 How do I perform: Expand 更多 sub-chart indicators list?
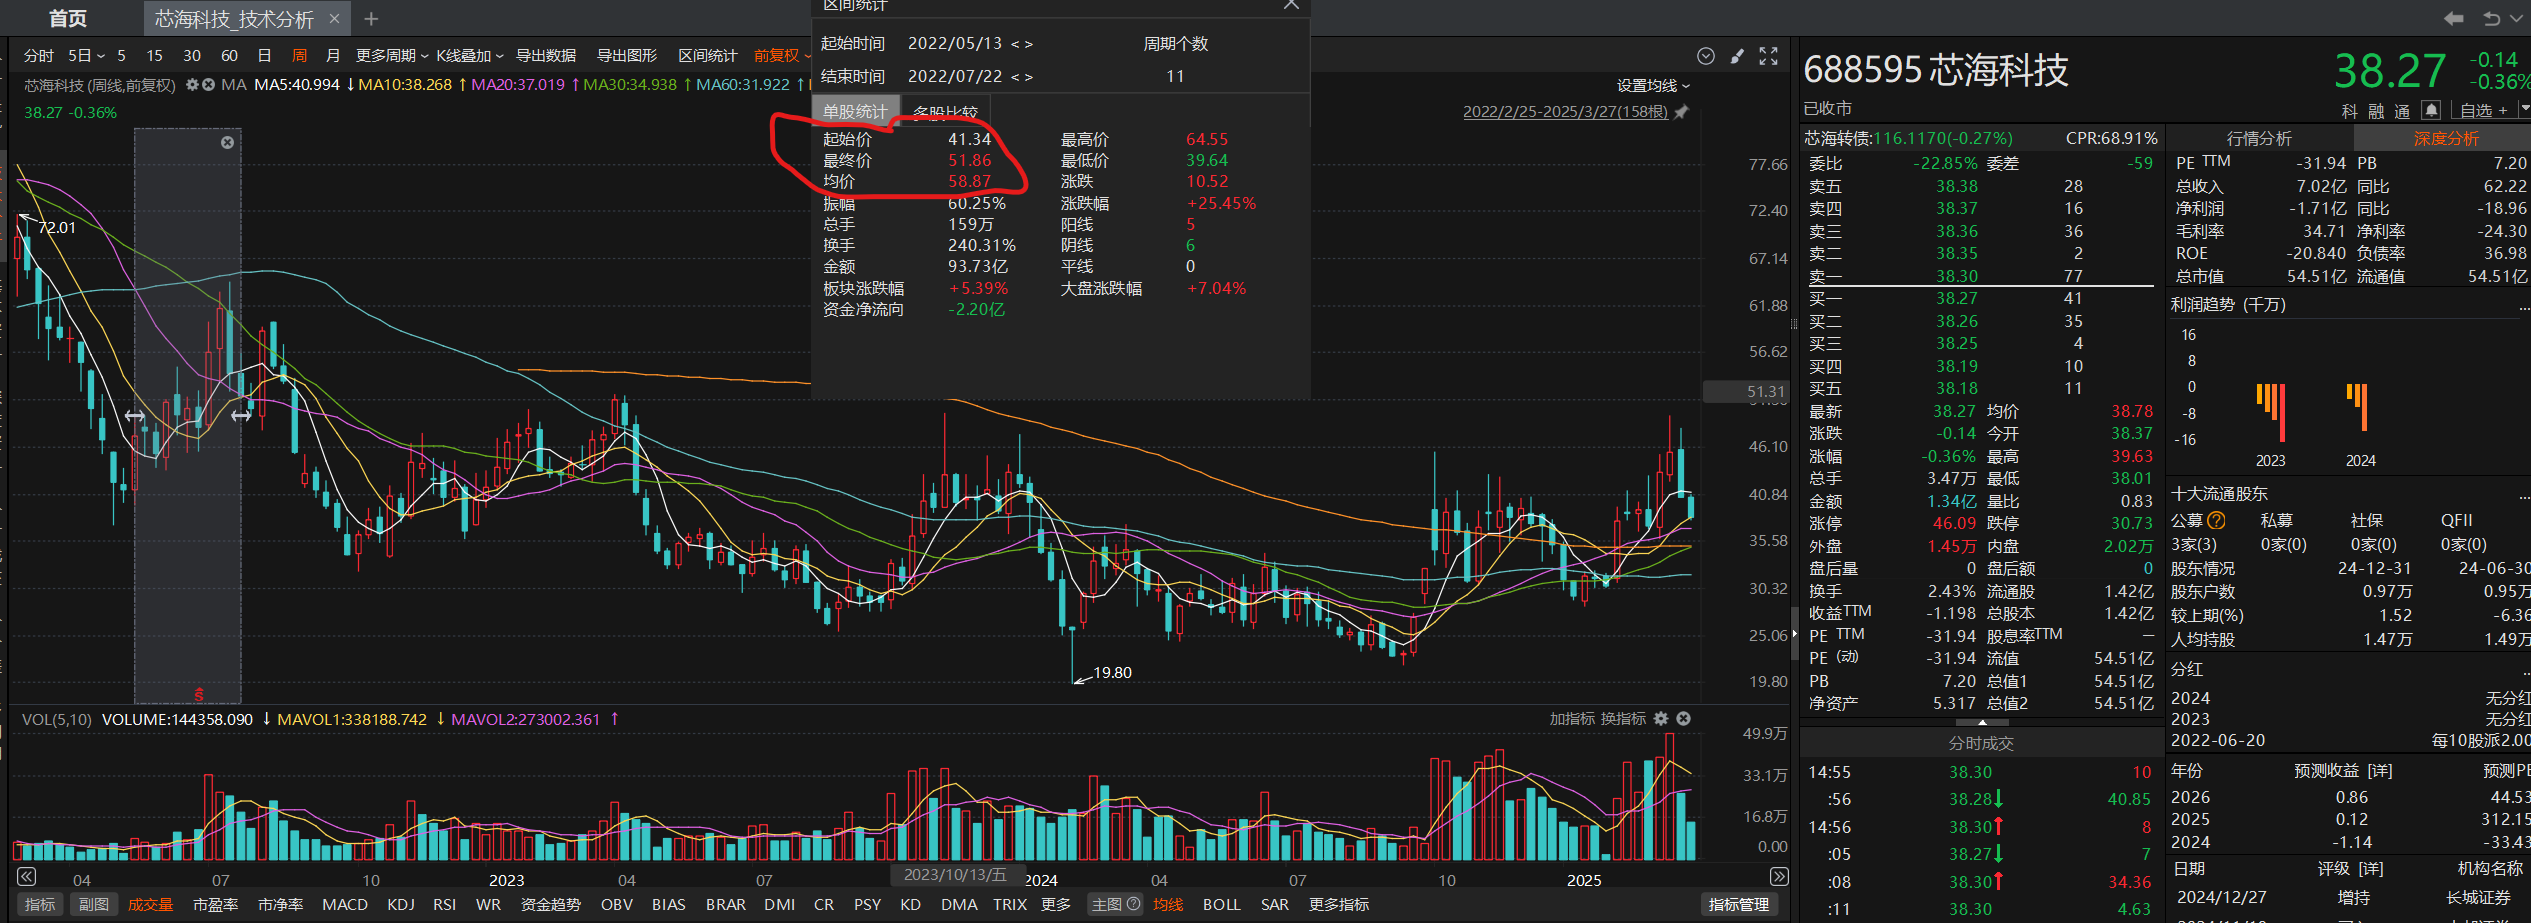click(1056, 904)
